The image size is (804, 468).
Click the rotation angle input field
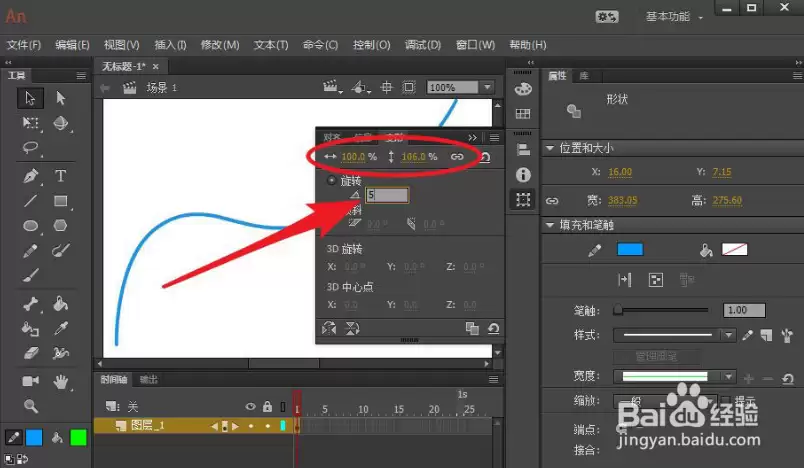click(387, 195)
